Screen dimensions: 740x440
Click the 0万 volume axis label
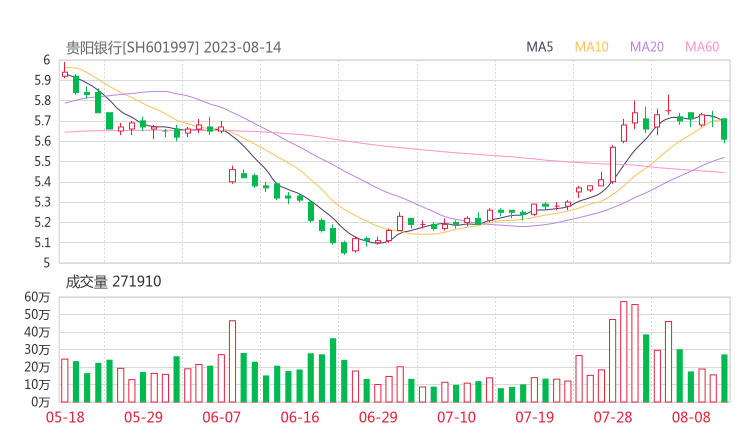tap(41, 402)
